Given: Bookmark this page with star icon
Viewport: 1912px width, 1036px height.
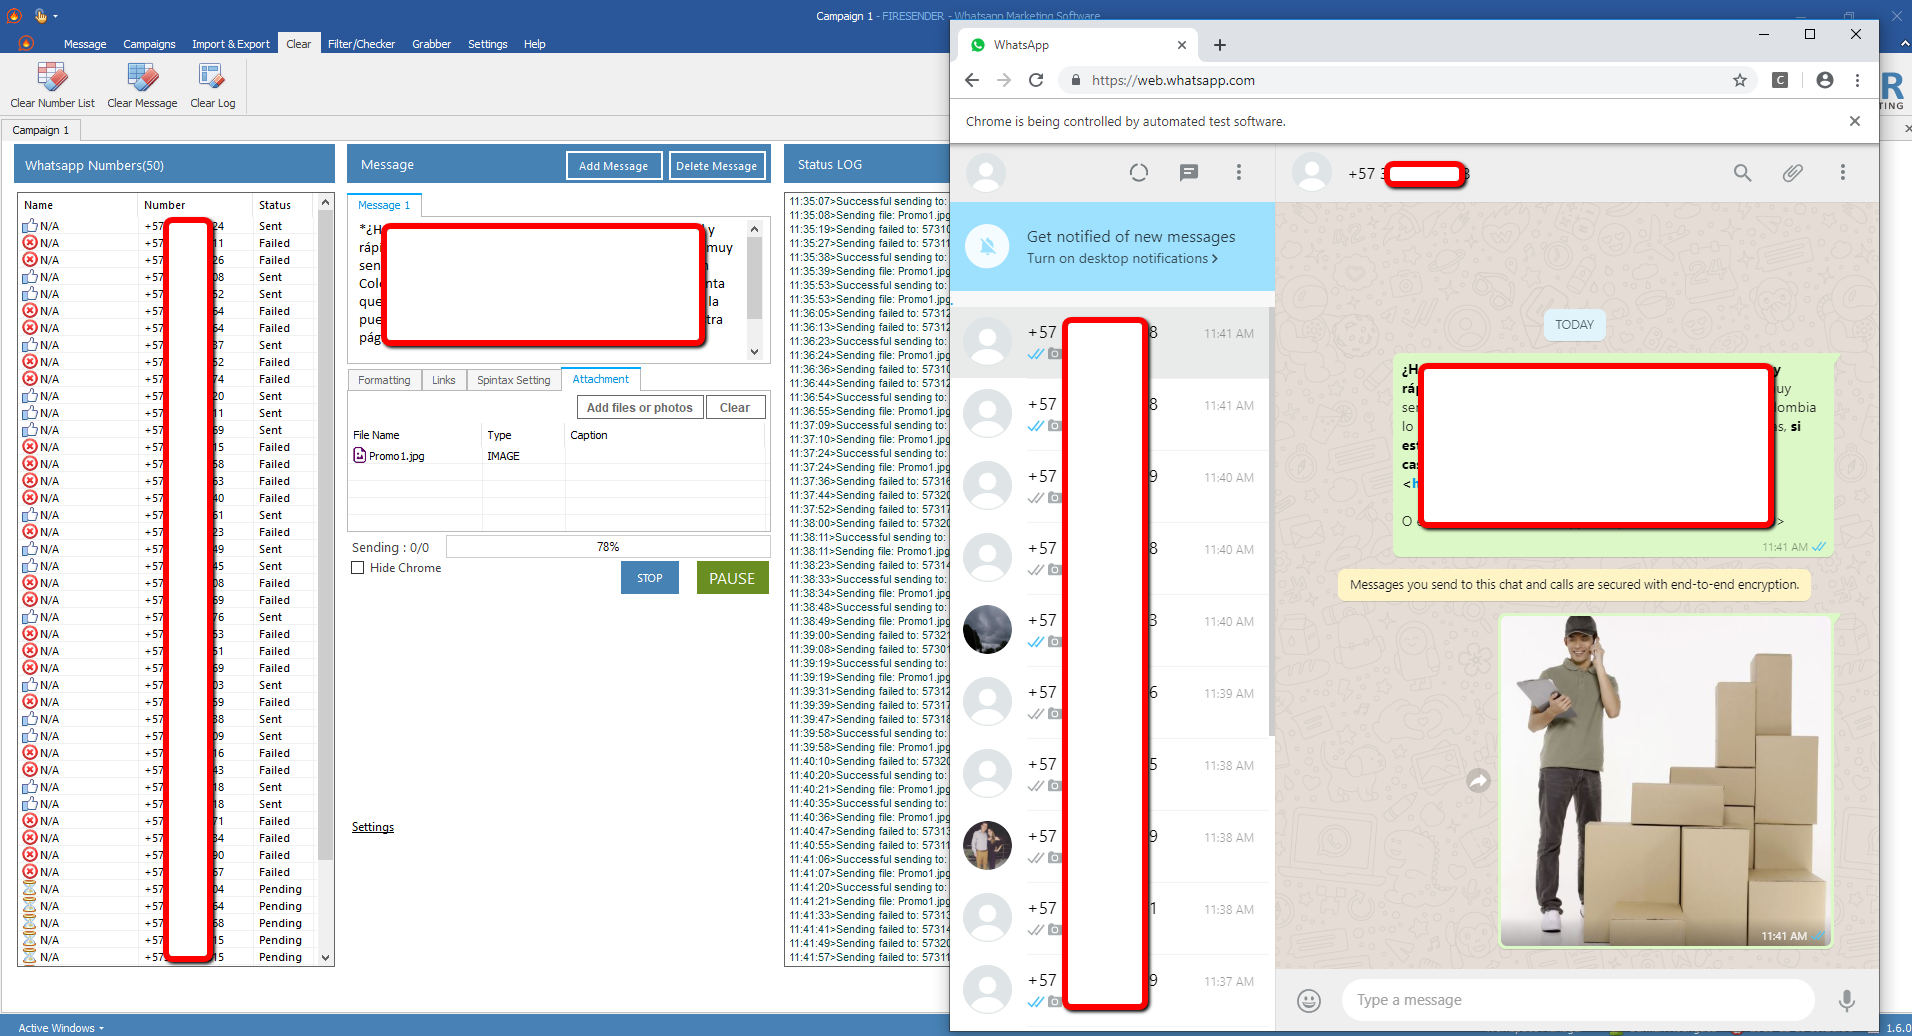Looking at the screenshot, I should pos(1740,80).
